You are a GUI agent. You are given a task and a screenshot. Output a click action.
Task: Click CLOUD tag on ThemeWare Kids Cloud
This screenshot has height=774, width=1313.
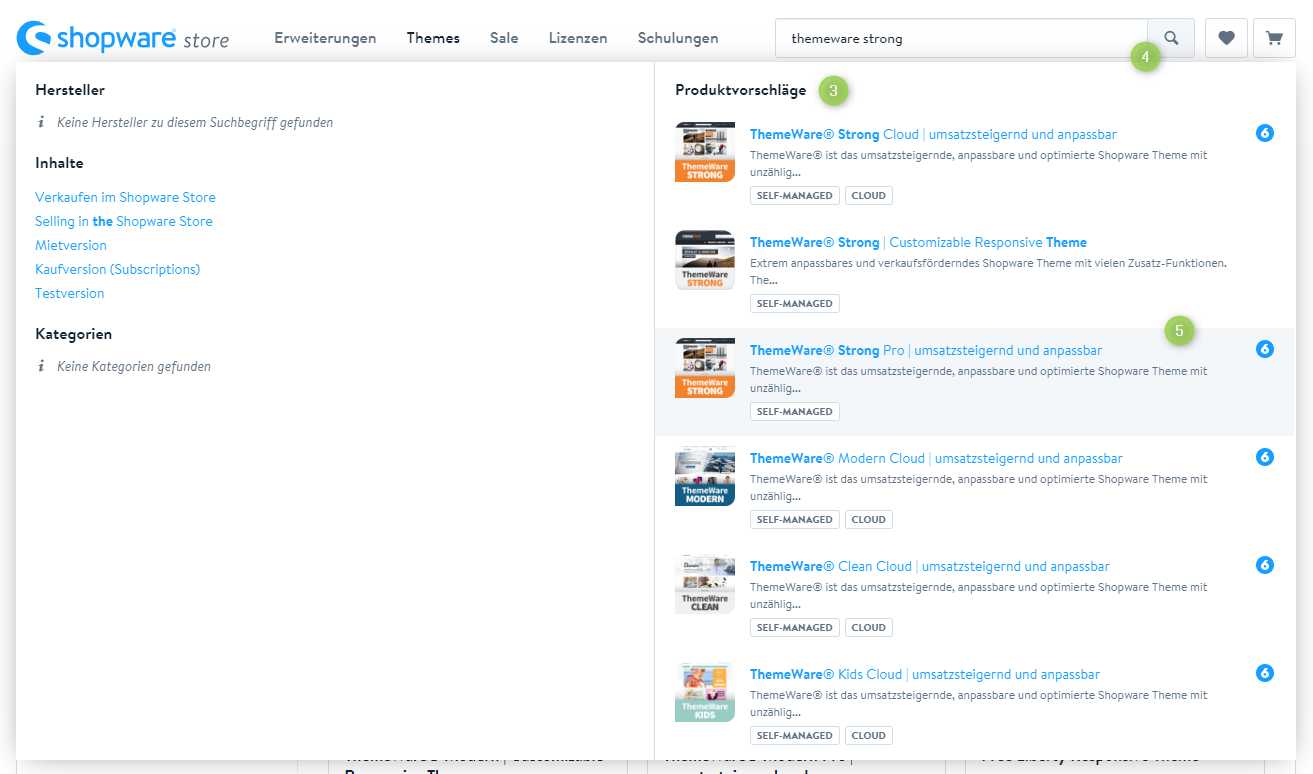(x=869, y=736)
